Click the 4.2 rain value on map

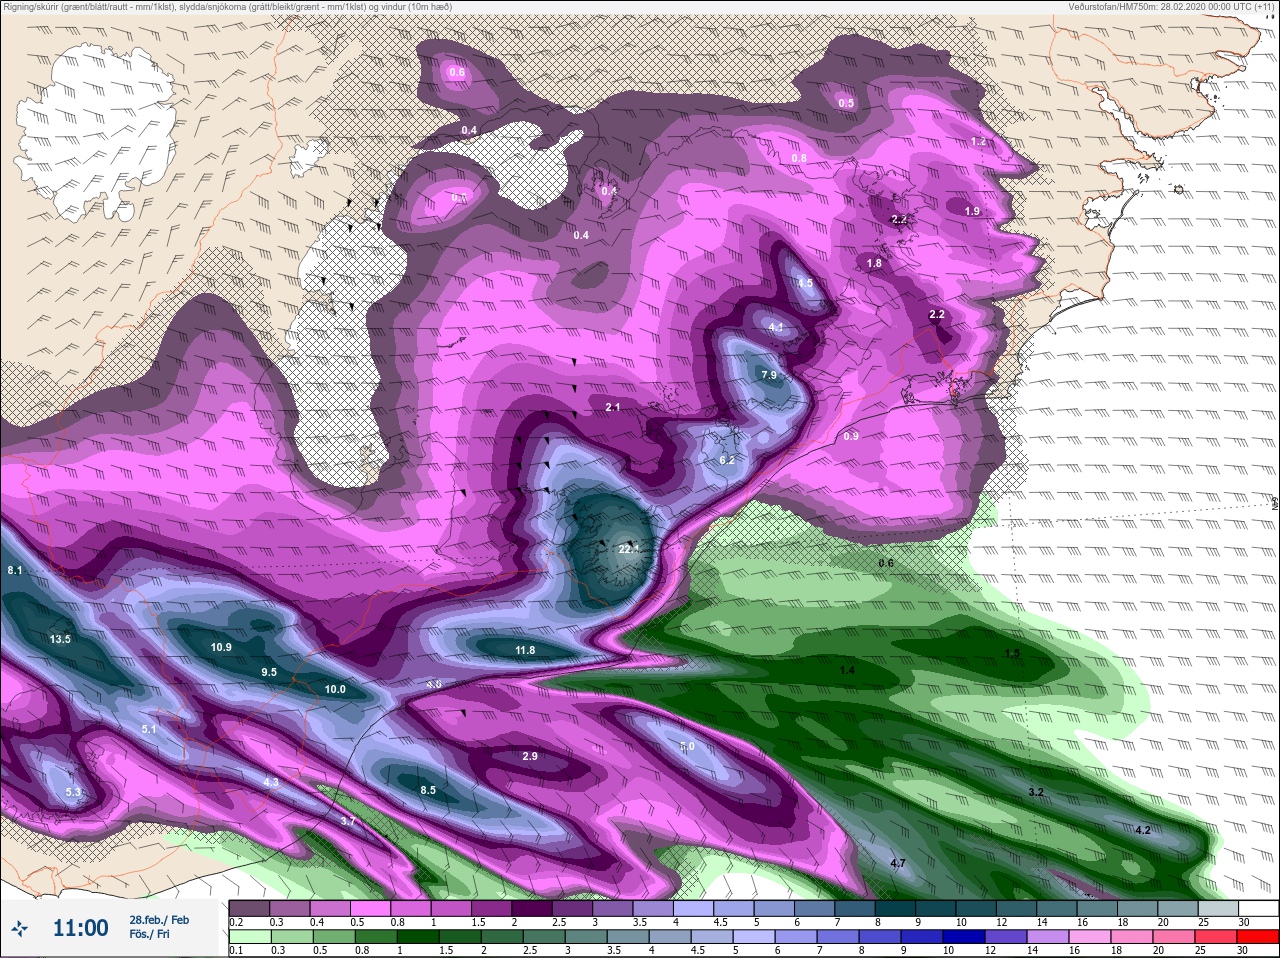click(1143, 830)
